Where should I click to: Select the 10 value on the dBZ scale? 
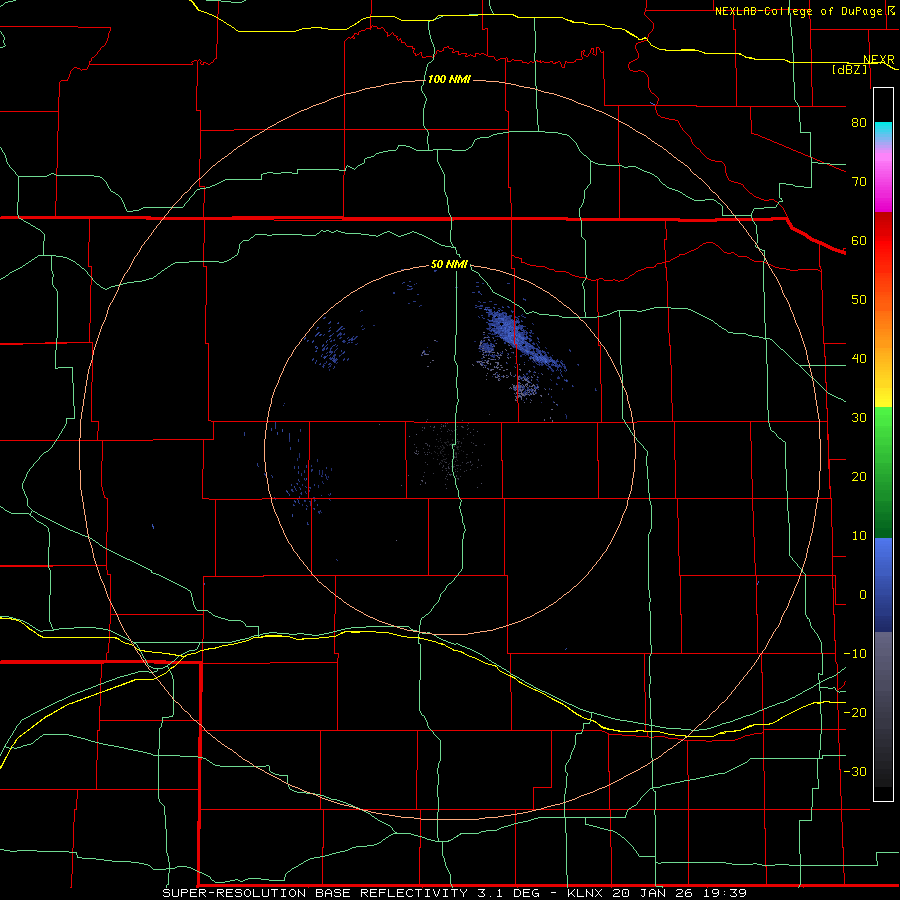coord(859,536)
